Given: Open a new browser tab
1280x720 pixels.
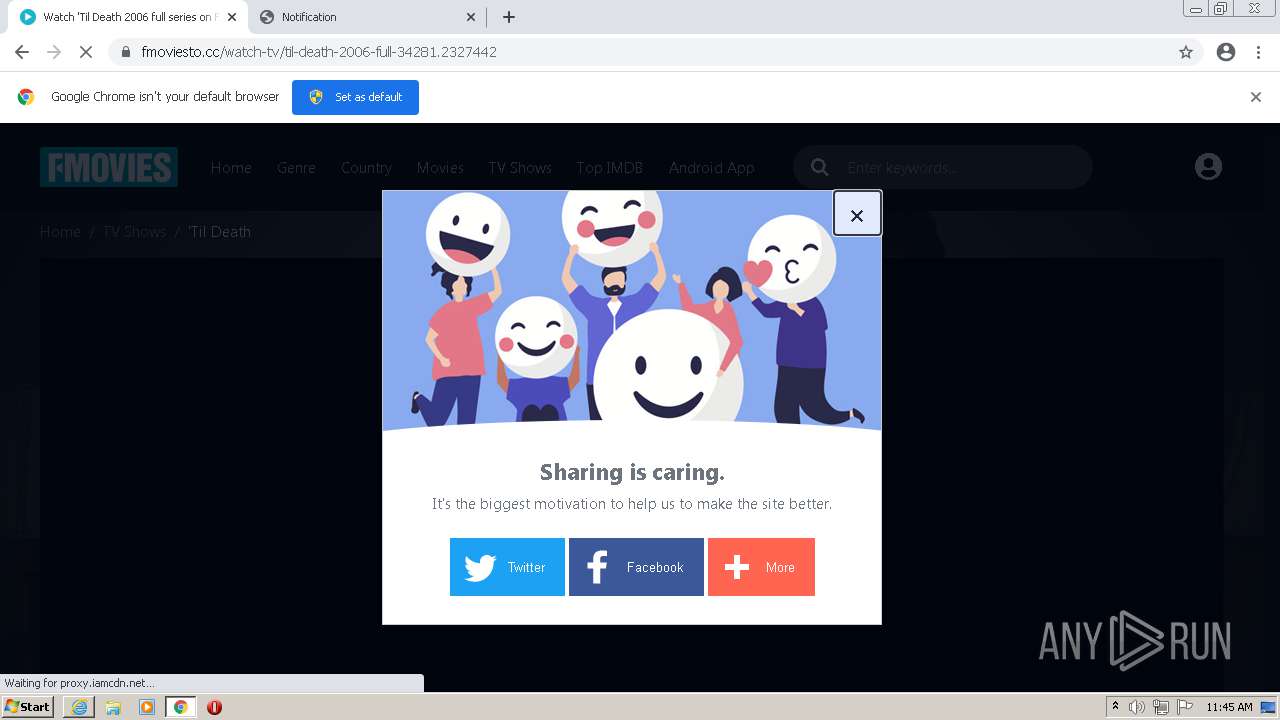Looking at the screenshot, I should [509, 17].
